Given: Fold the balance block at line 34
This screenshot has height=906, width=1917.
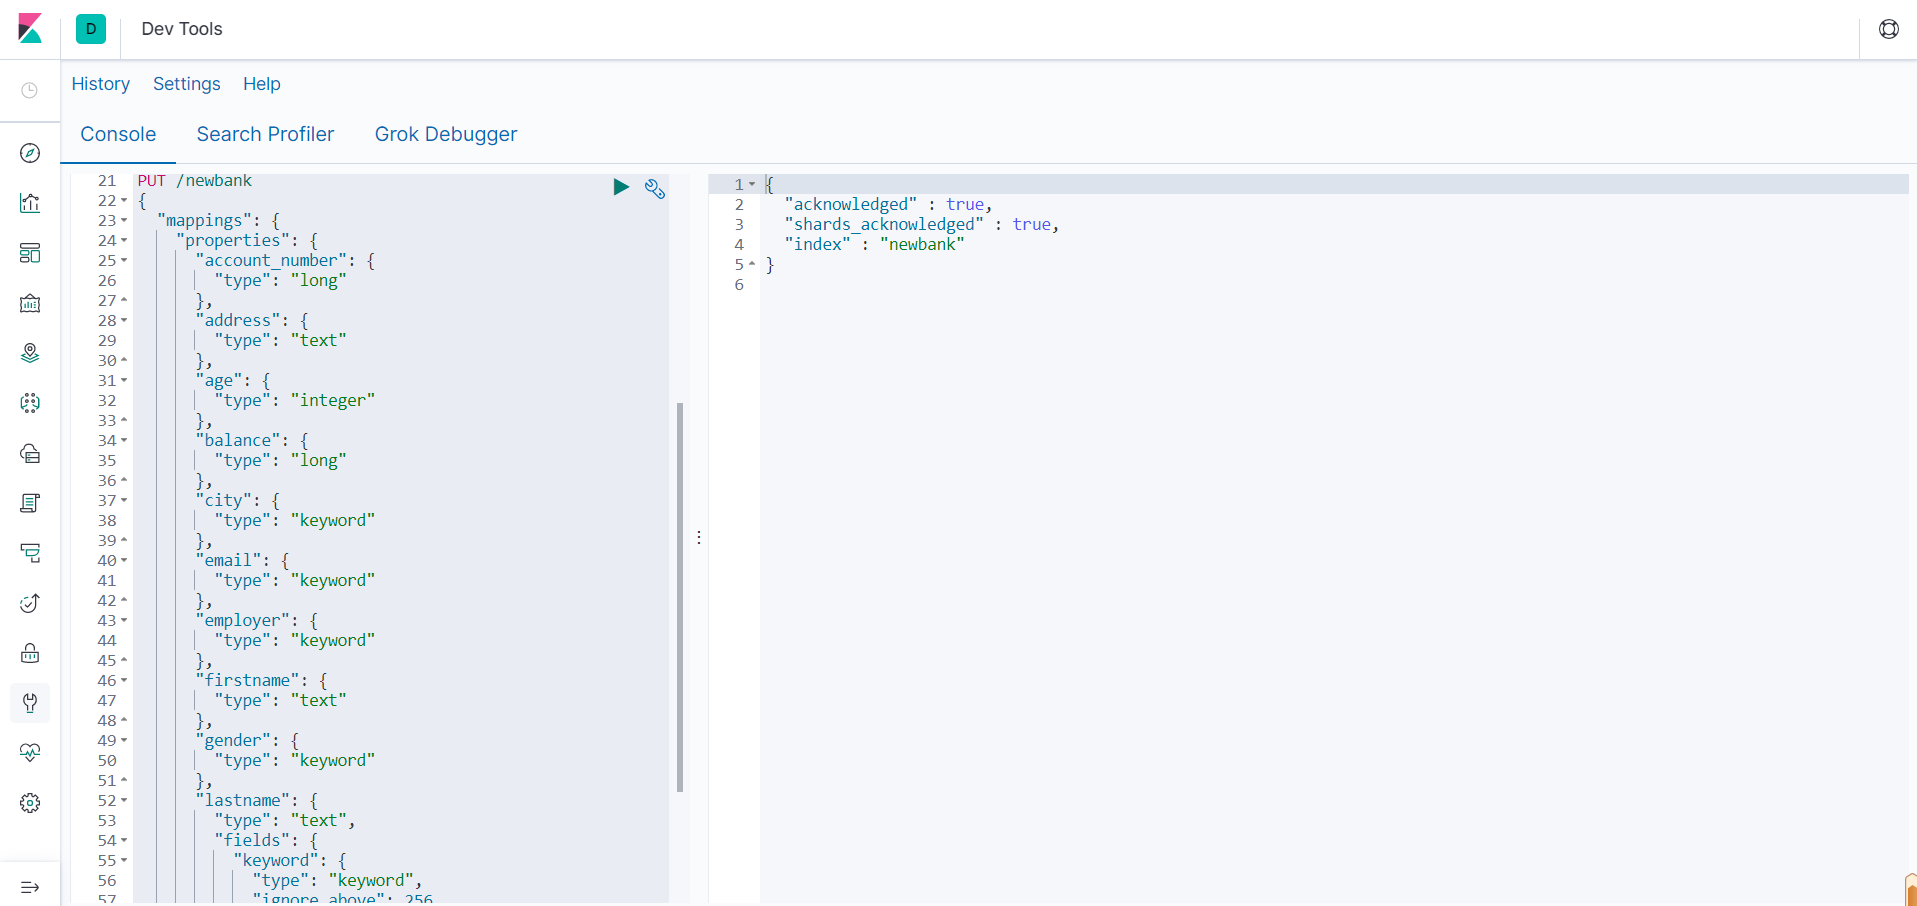Looking at the screenshot, I should (124, 441).
